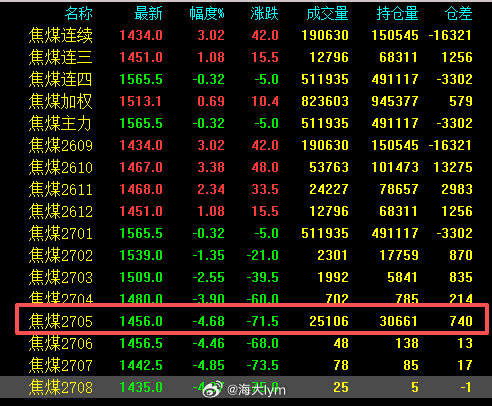Click change value -21.0 in 焦煤2702 row

pos(263,255)
